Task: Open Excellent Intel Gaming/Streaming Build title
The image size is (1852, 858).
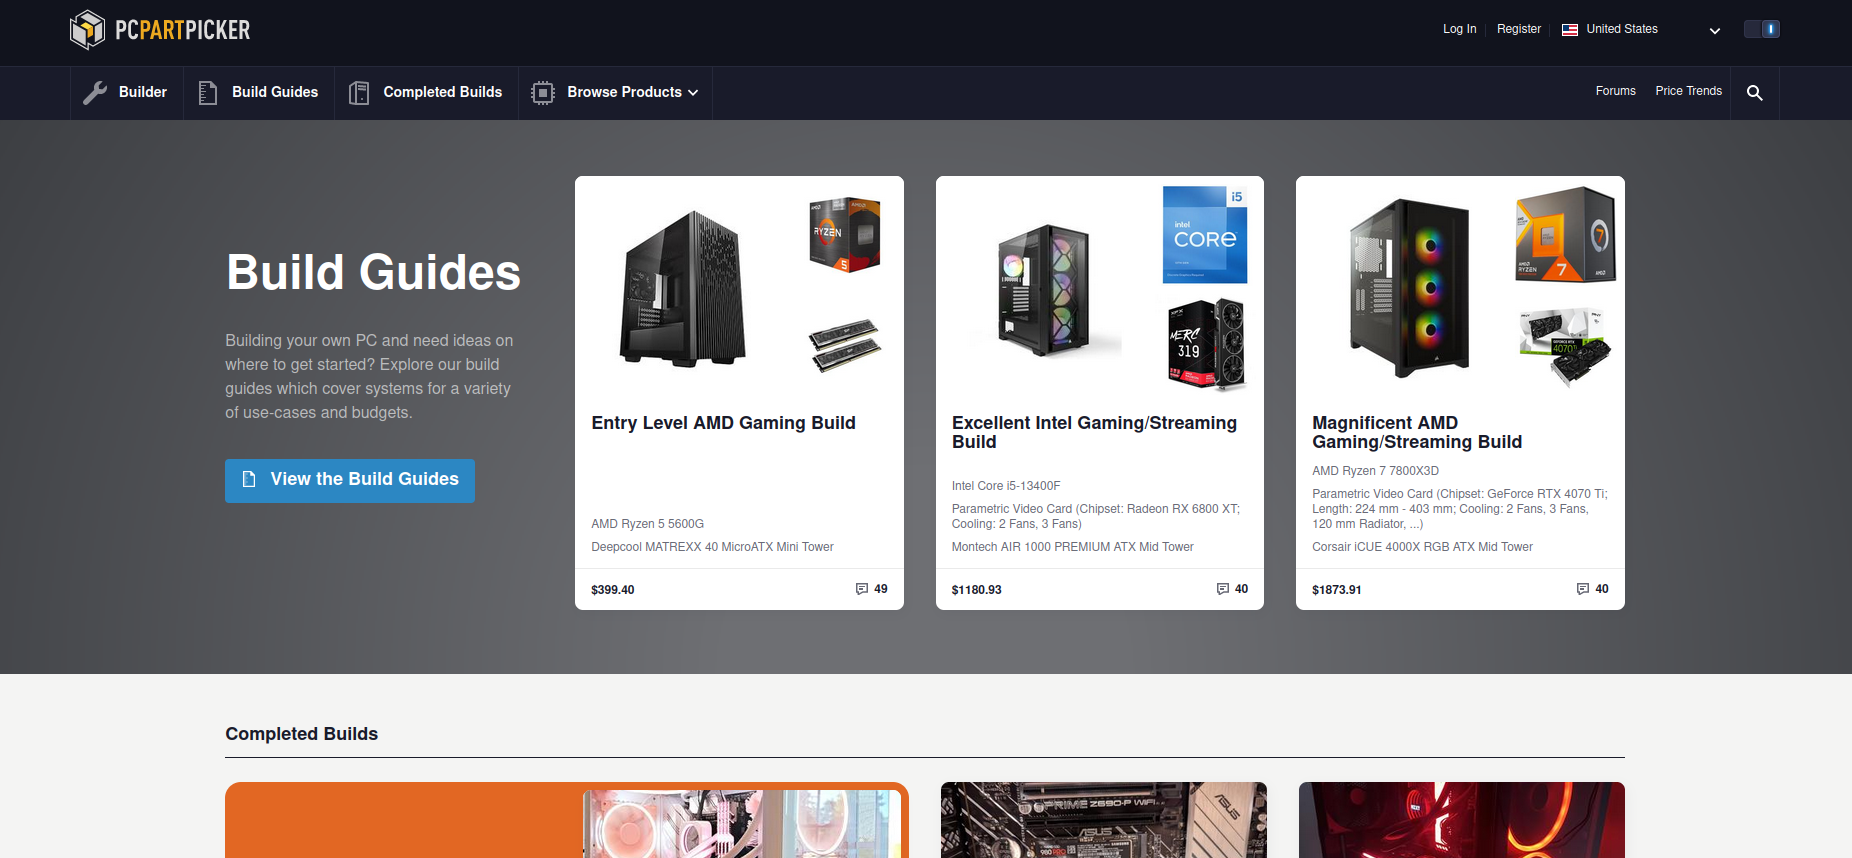Action: coord(1094,432)
